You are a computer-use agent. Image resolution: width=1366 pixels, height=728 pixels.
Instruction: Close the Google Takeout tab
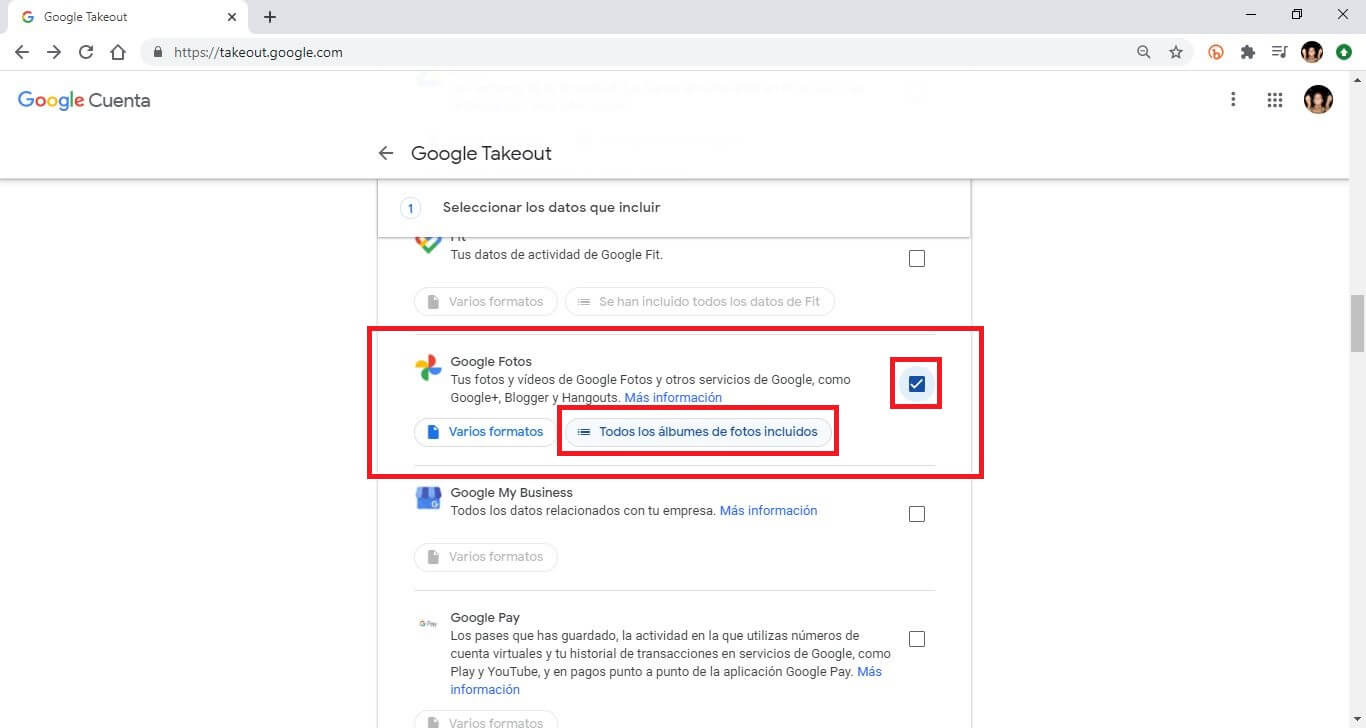pos(231,17)
